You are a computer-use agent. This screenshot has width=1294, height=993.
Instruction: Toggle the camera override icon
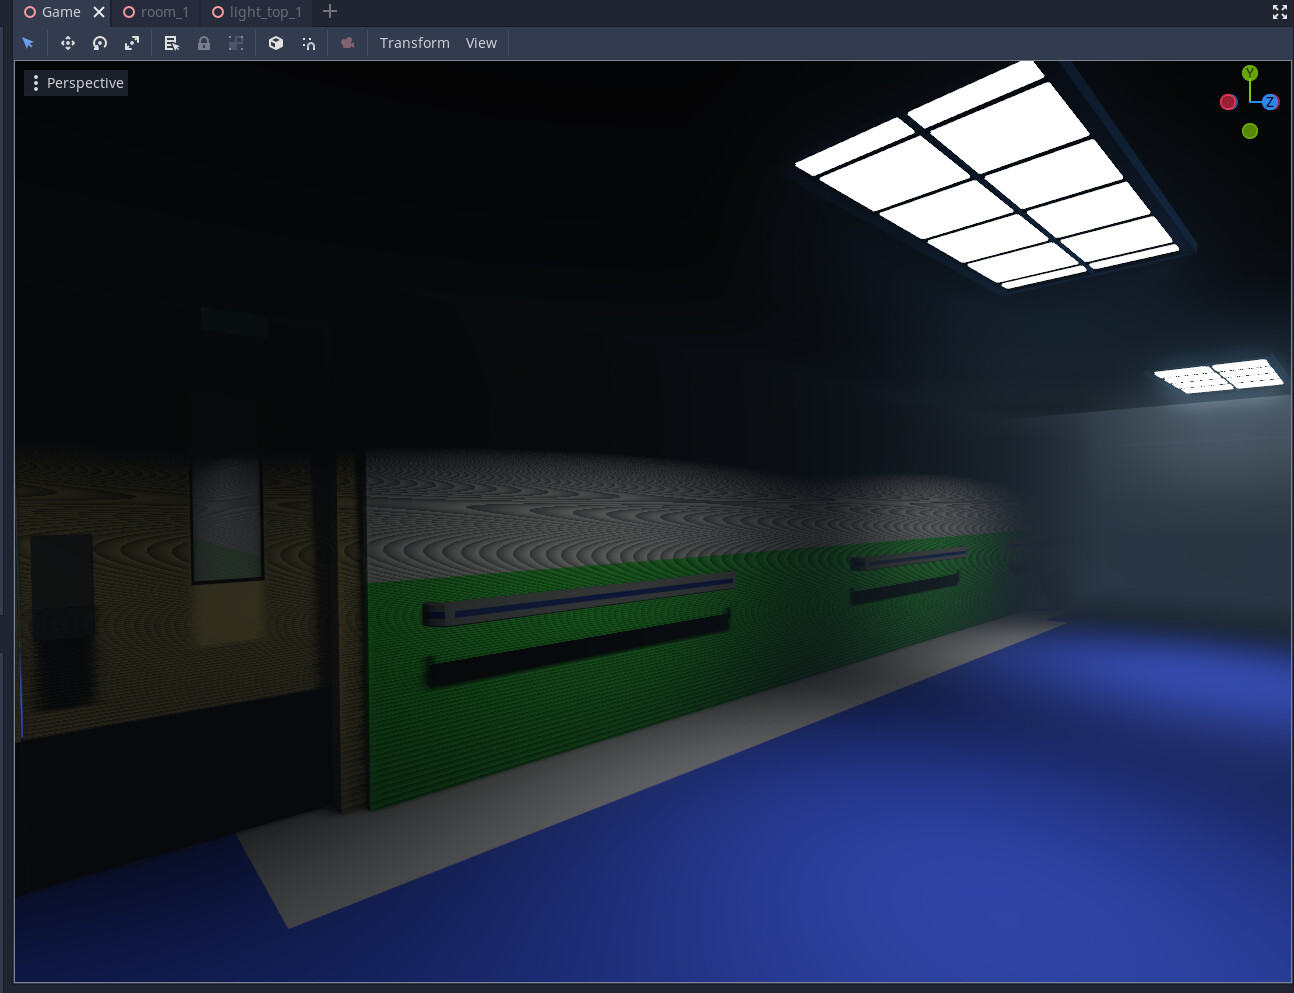coord(348,43)
